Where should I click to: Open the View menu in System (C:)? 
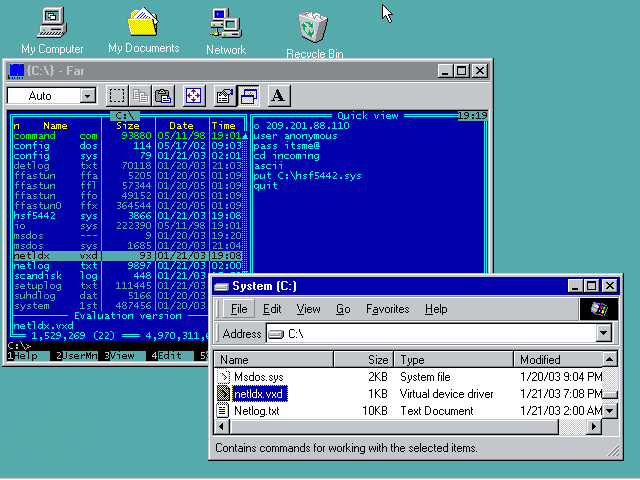[x=308, y=309]
